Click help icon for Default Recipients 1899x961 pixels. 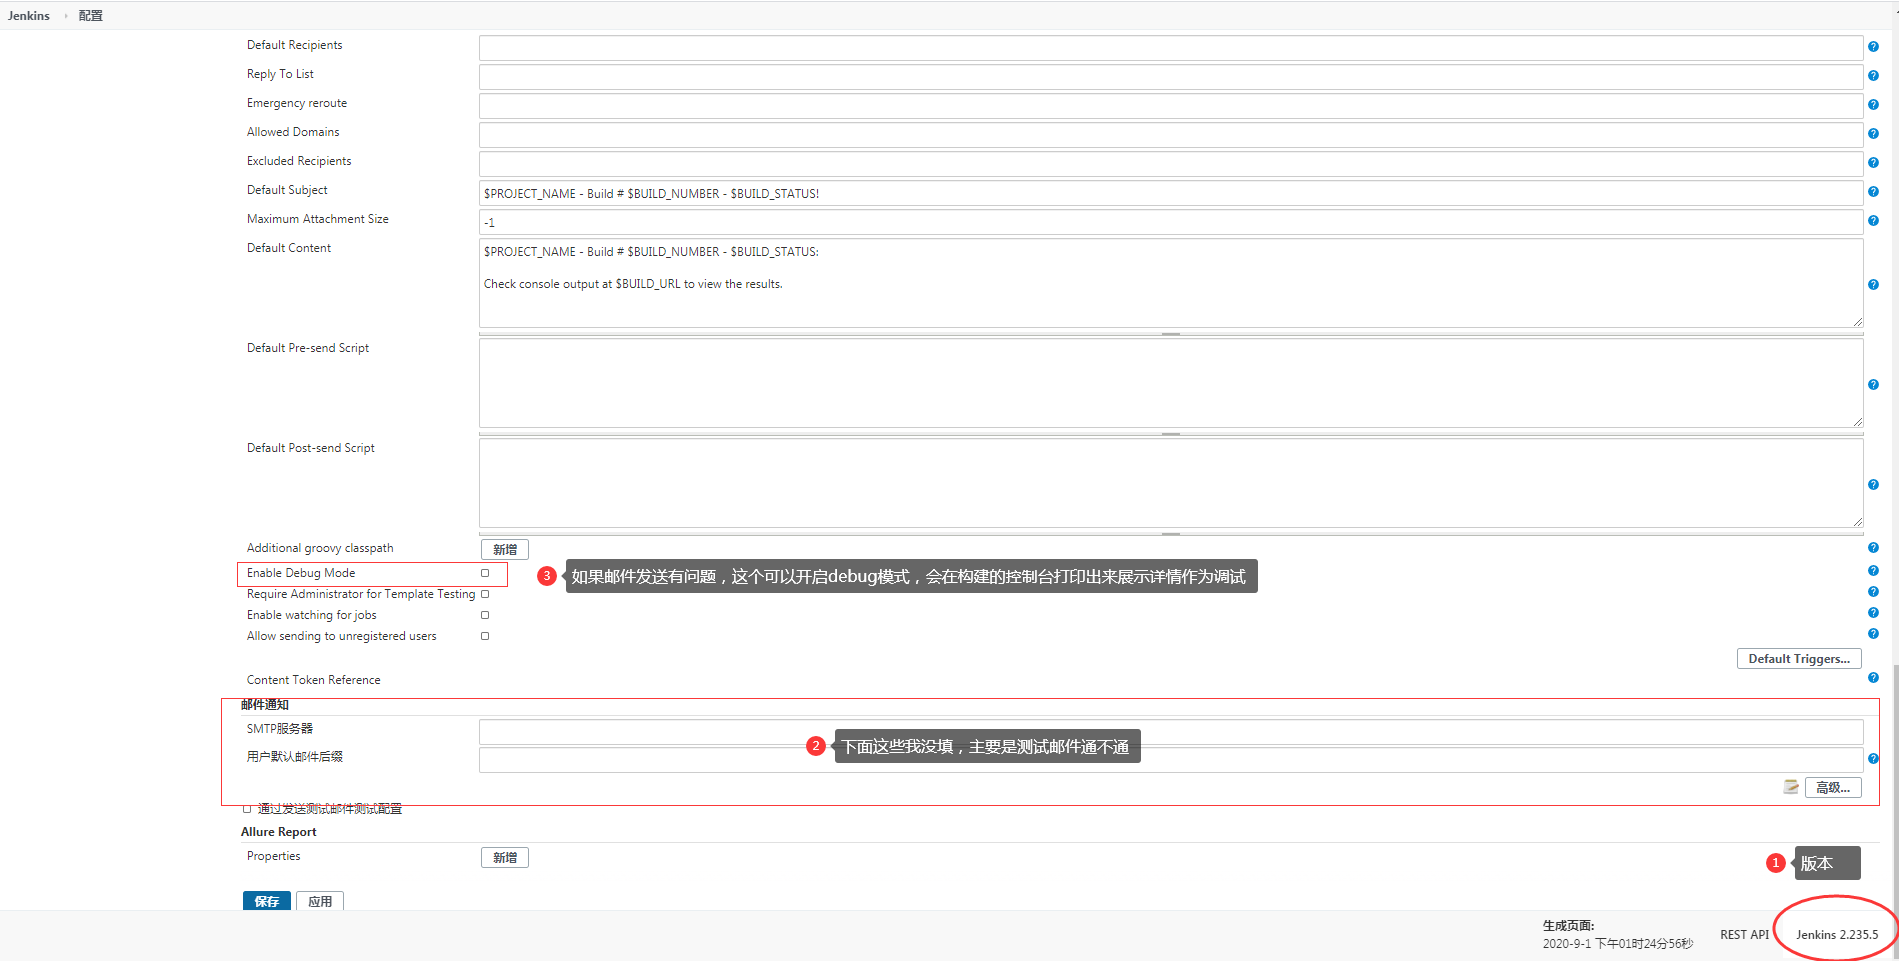(x=1873, y=47)
